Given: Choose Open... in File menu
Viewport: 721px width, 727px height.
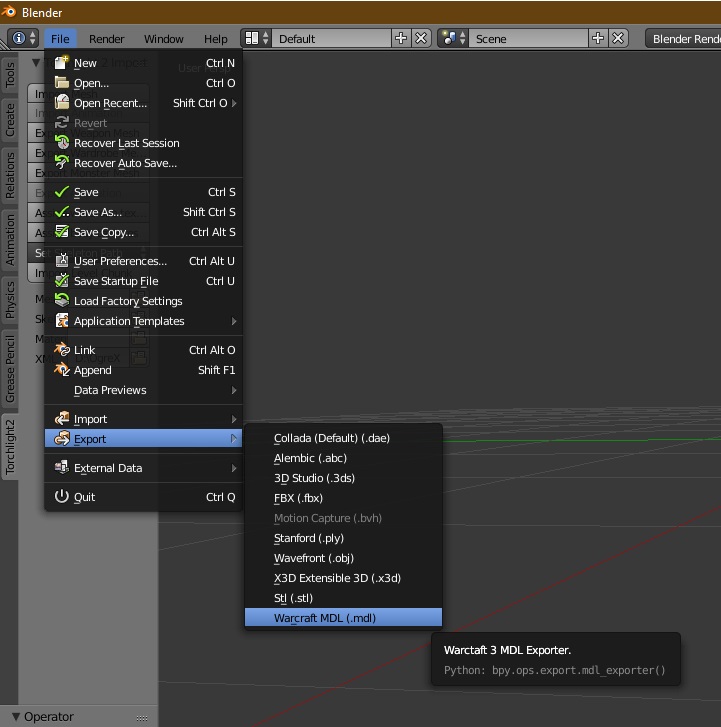Looking at the screenshot, I should pyautogui.click(x=144, y=83).
